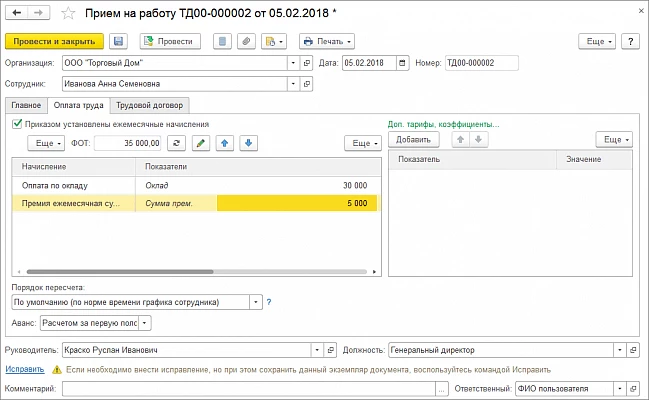Recalculate ФОТ with the refresh icon
This screenshot has height=400, width=649.
(x=176, y=143)
